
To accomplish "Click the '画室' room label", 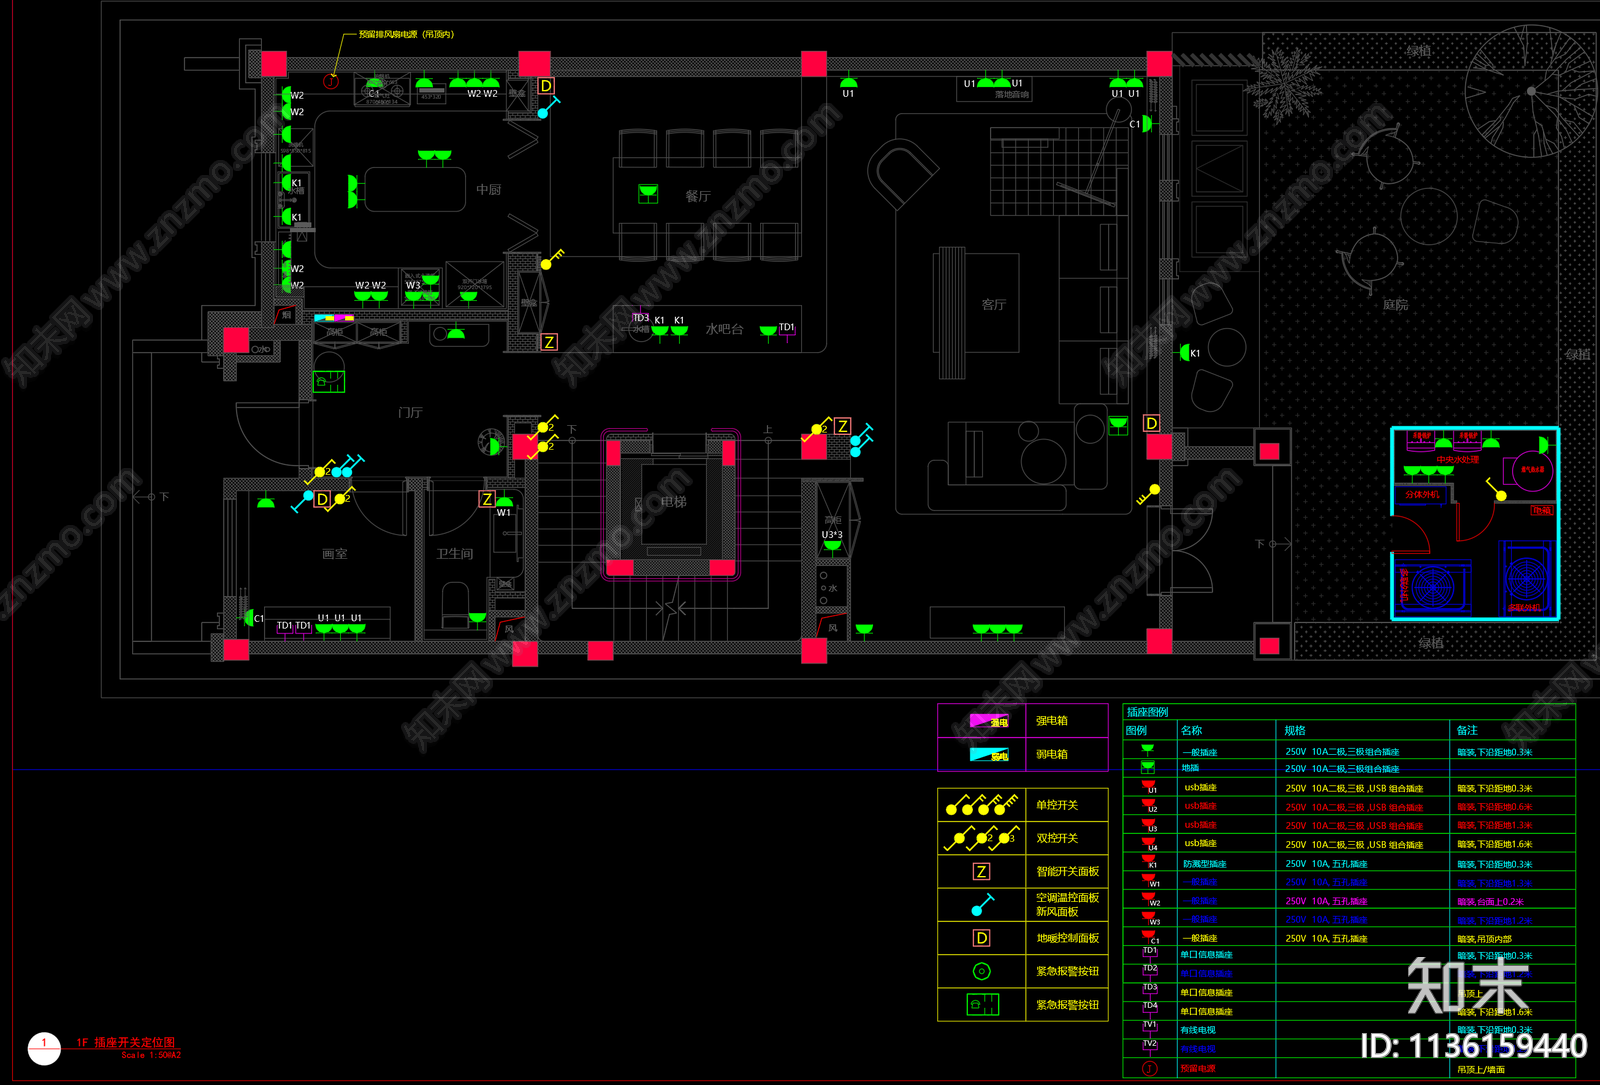I will tap(335, 553).
